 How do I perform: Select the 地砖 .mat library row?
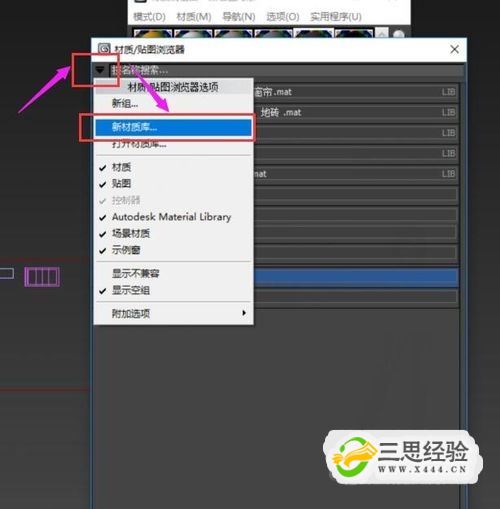(355, 112)
